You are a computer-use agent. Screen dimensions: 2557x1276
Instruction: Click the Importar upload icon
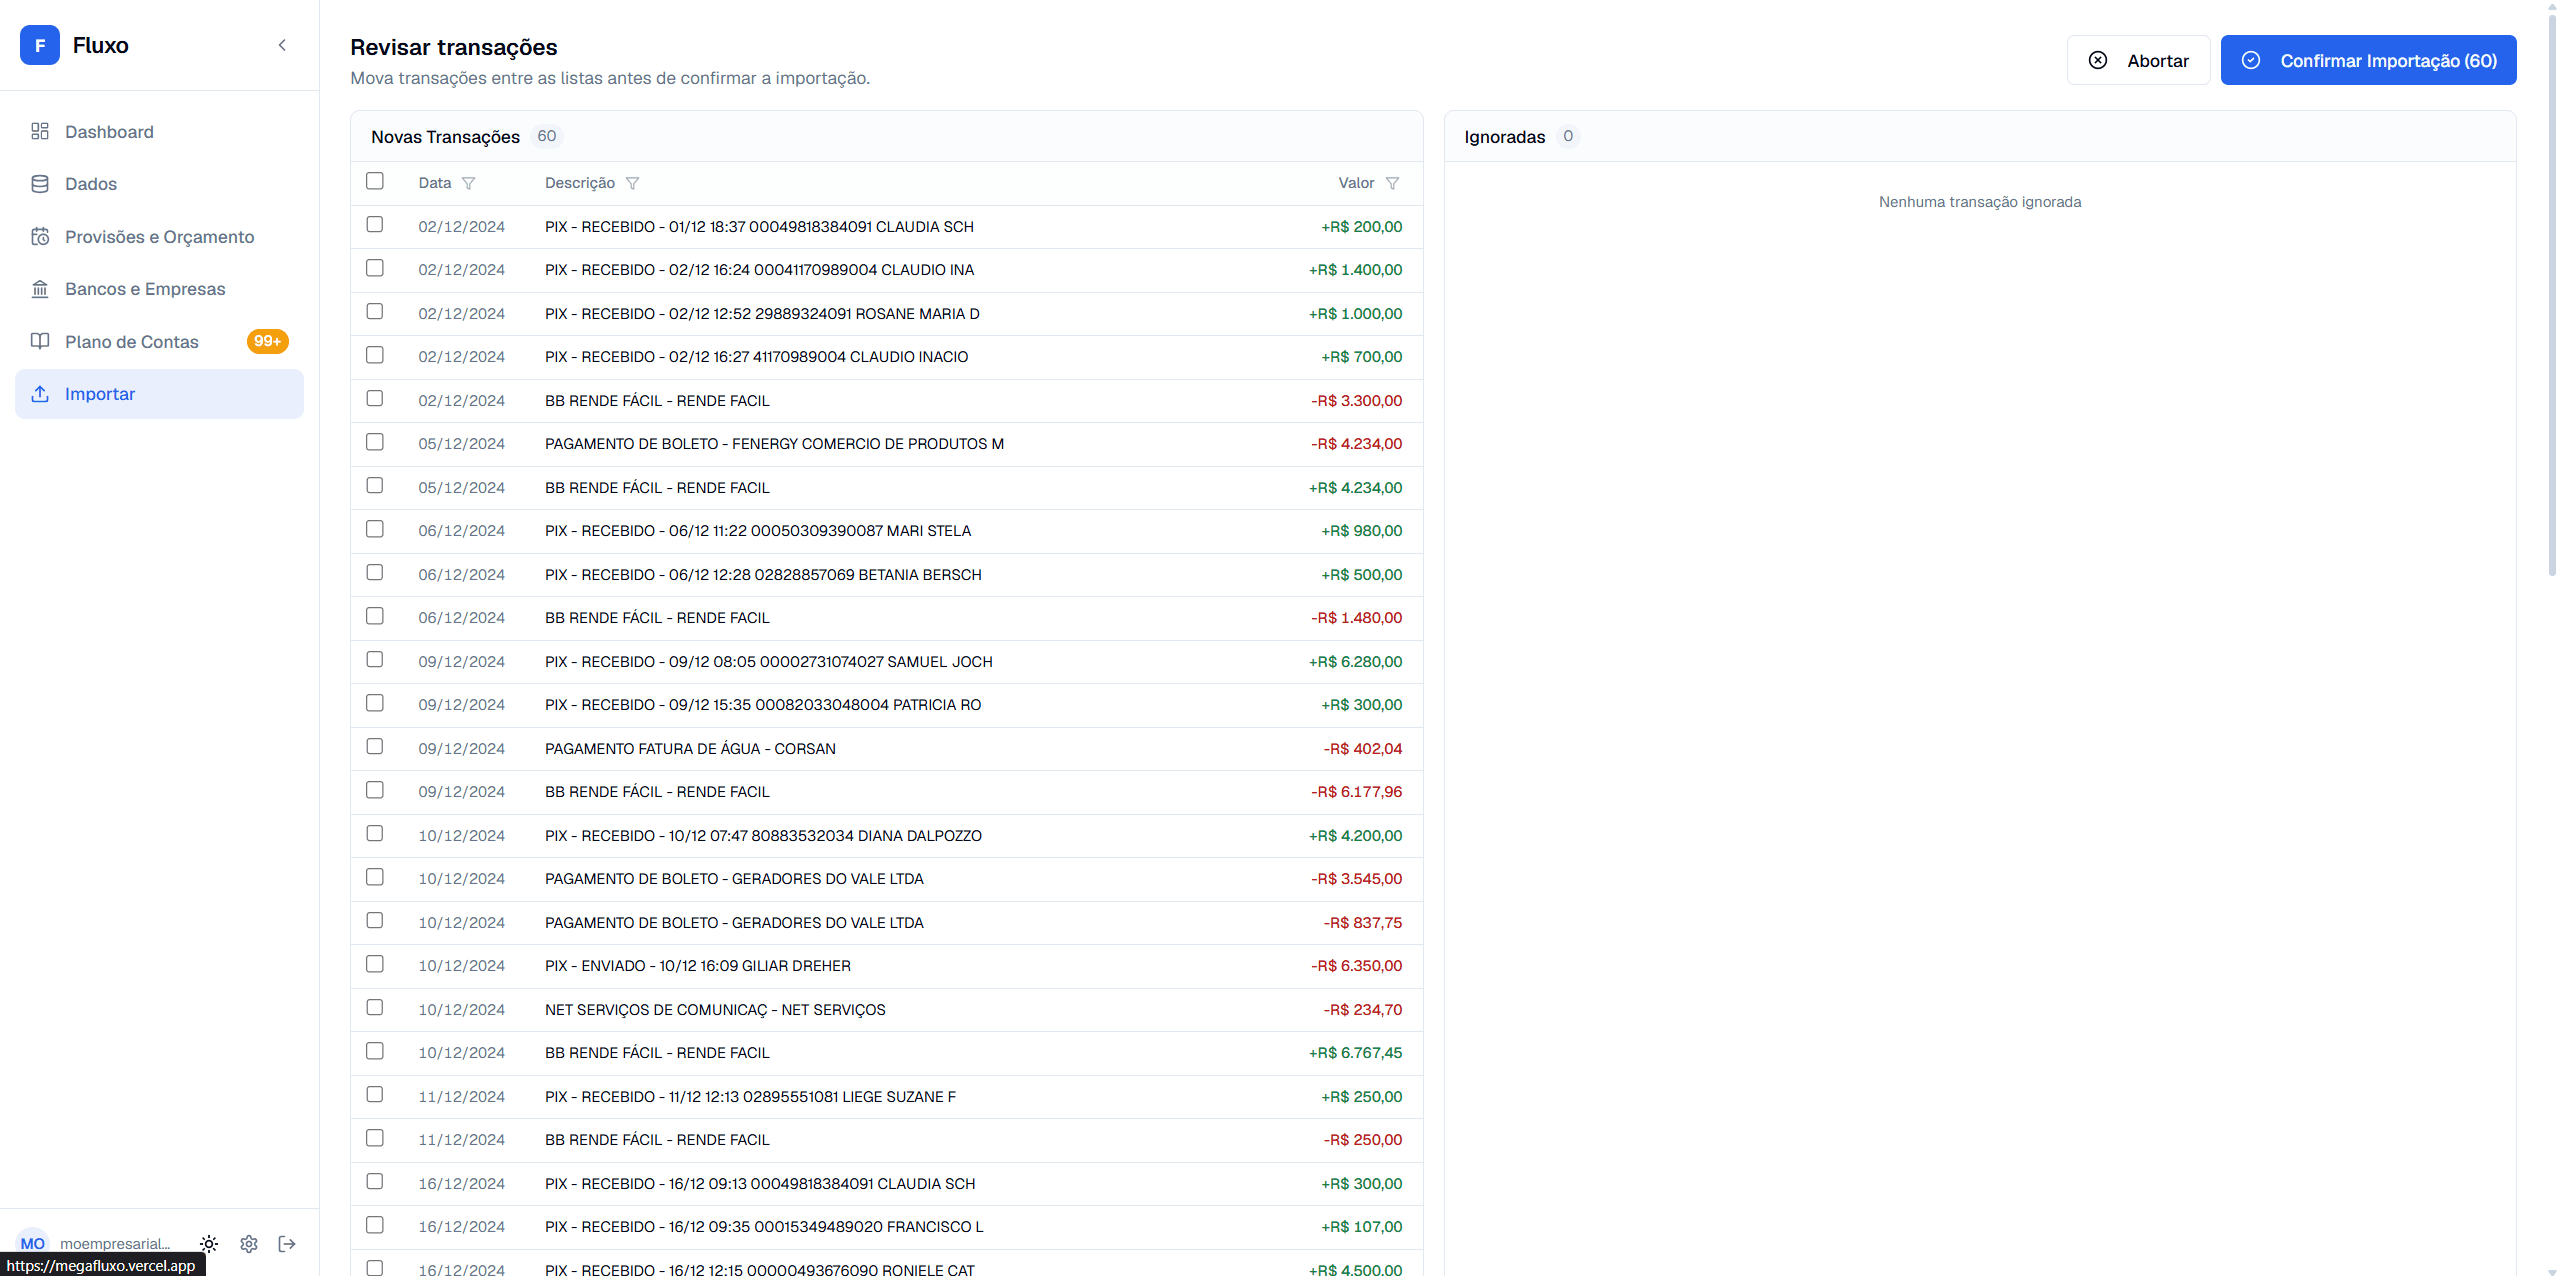40,394
